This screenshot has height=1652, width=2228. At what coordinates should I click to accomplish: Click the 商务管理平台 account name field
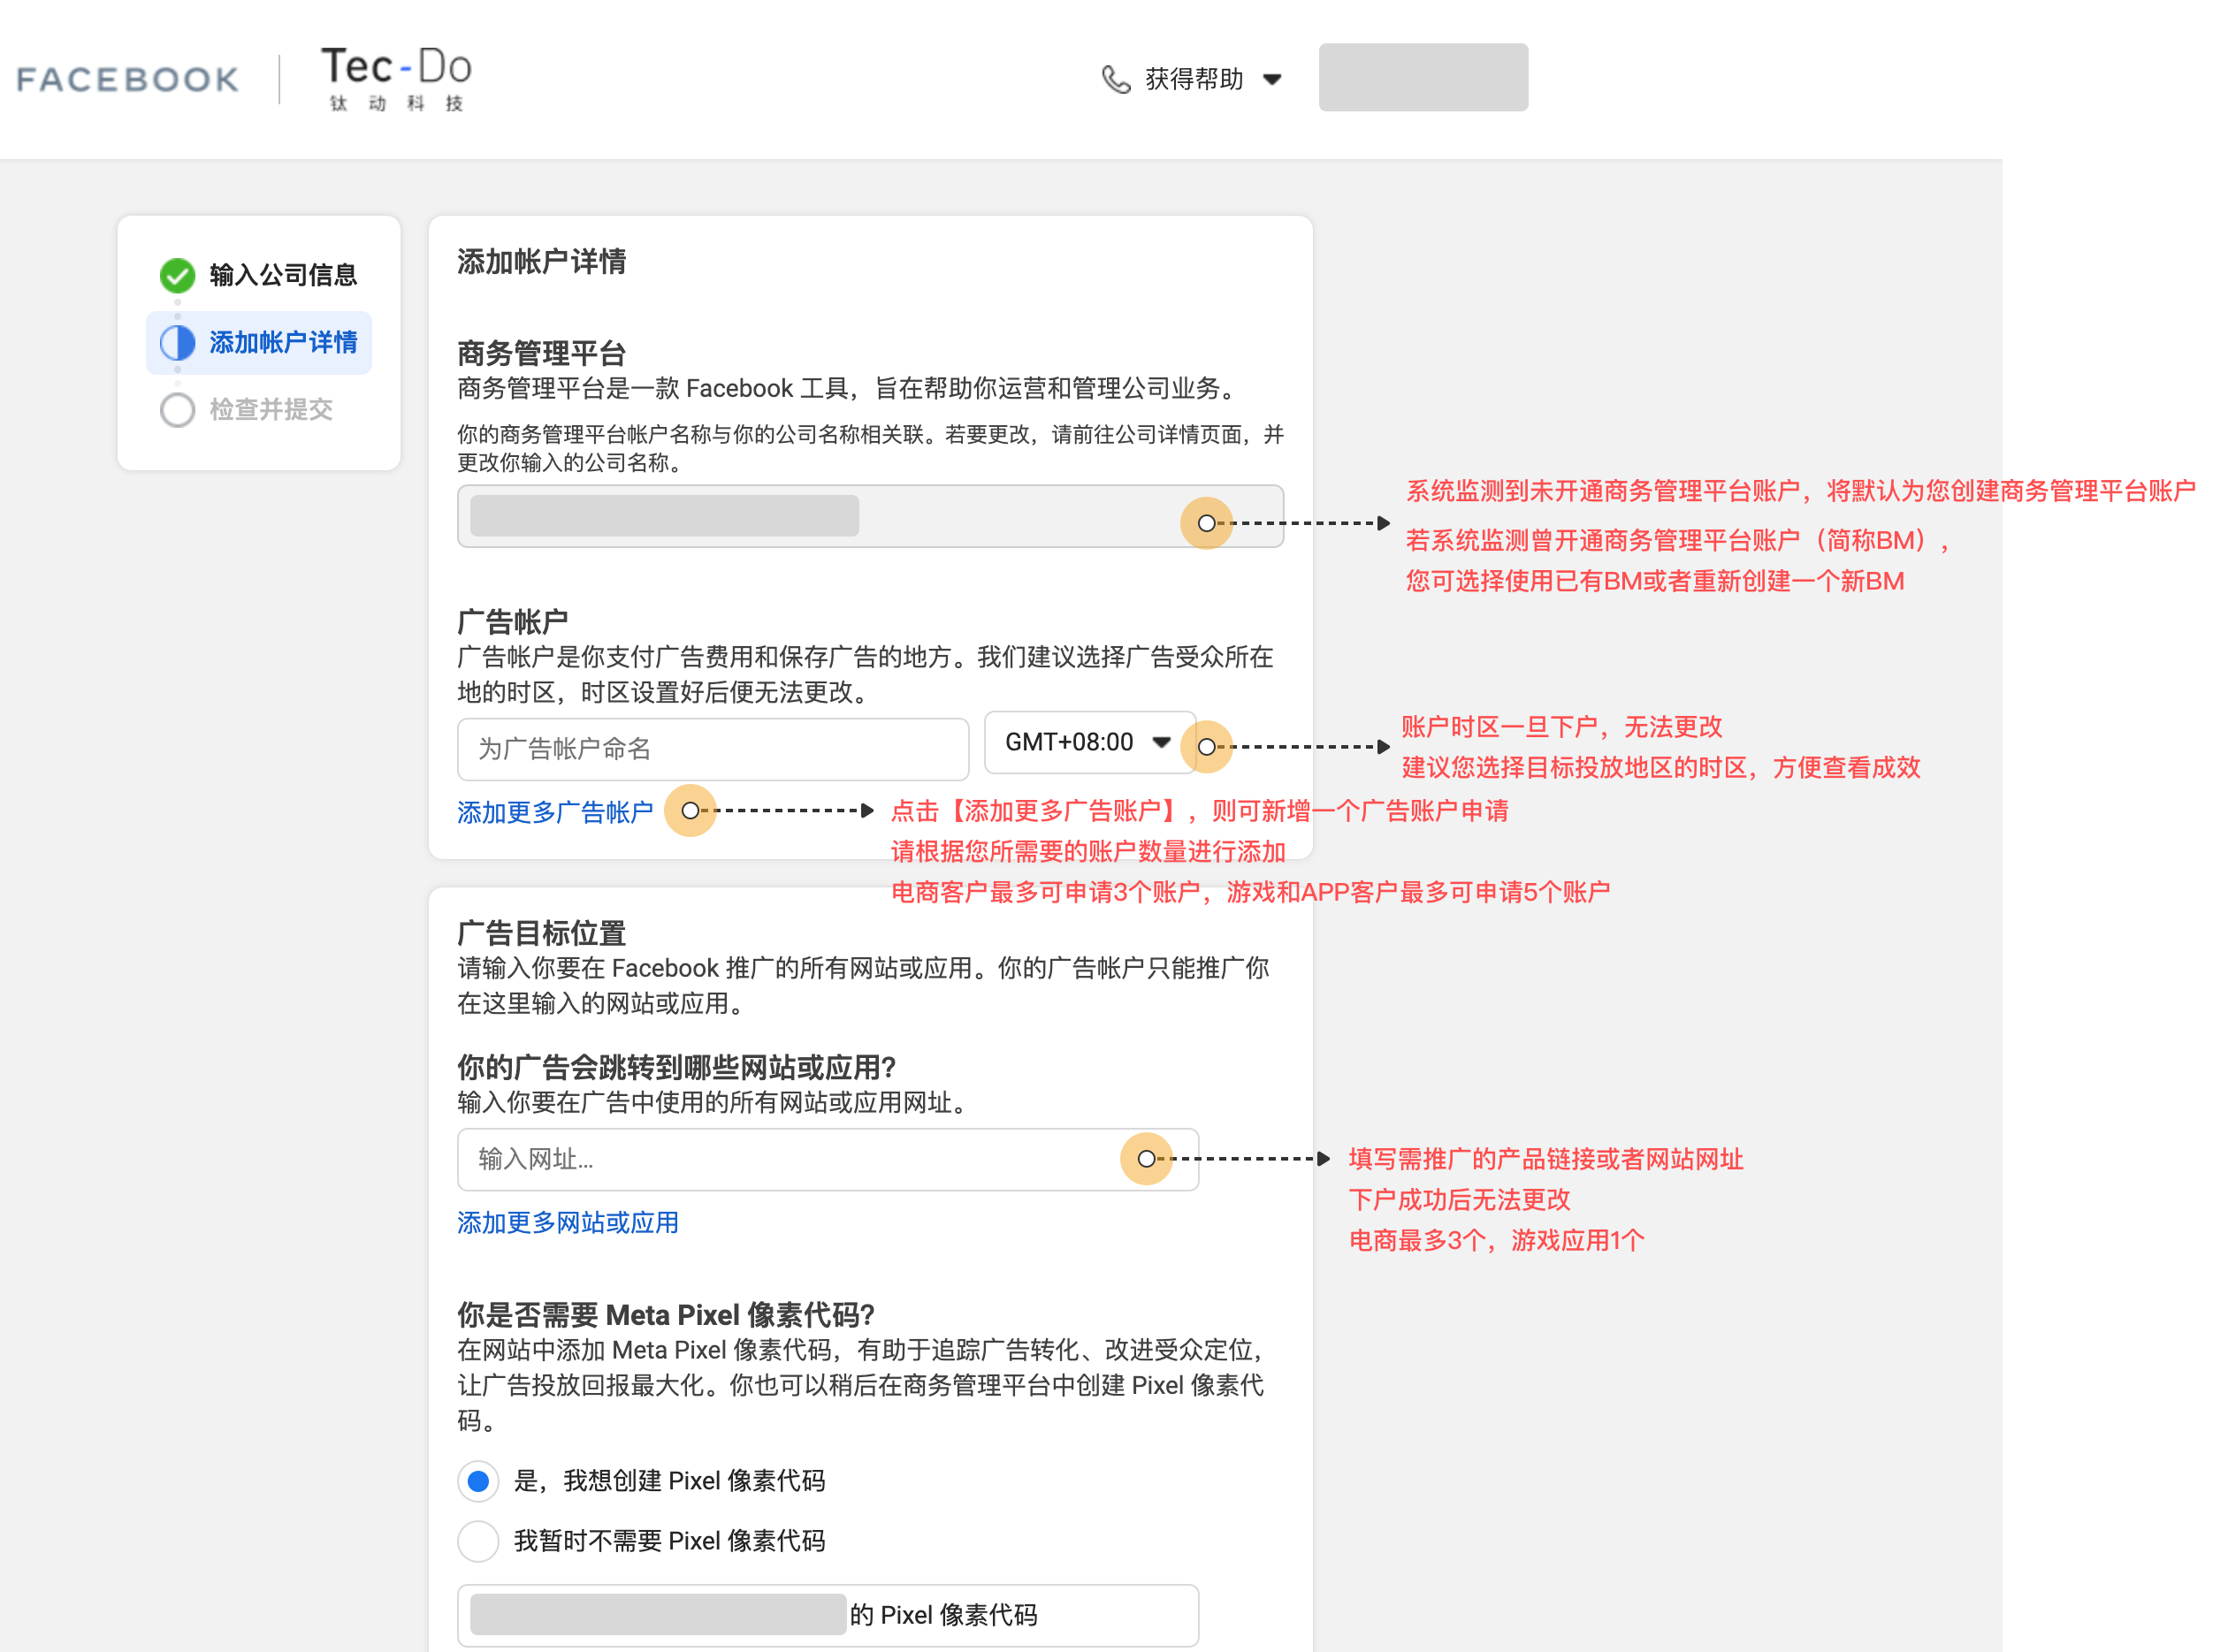click(869, 516)
